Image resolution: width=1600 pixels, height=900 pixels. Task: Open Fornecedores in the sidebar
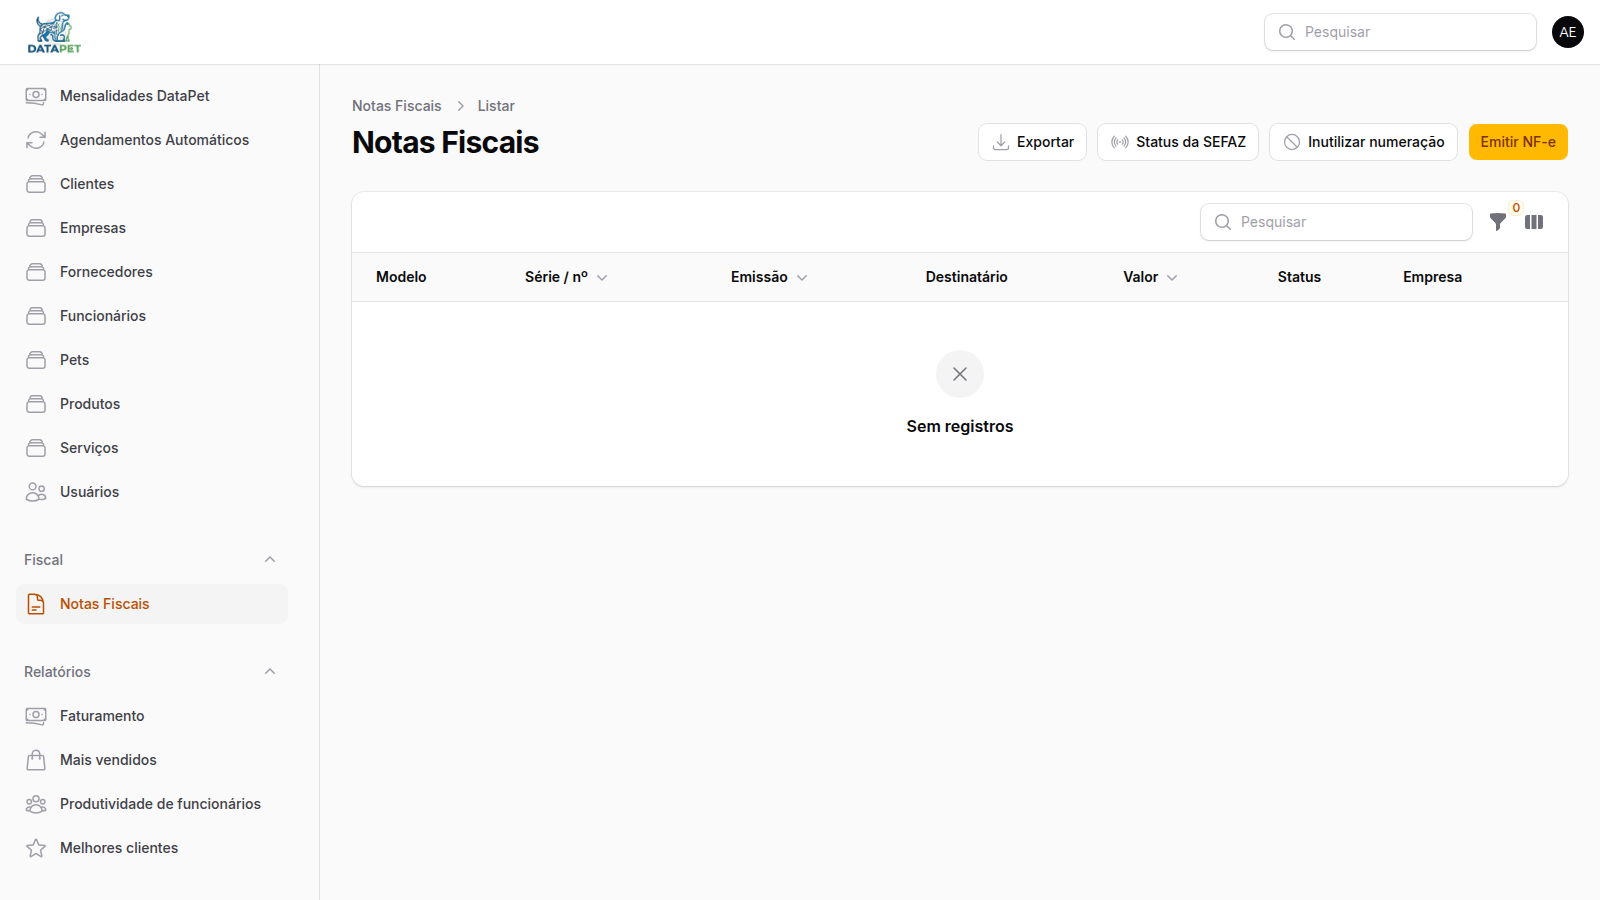152,272
